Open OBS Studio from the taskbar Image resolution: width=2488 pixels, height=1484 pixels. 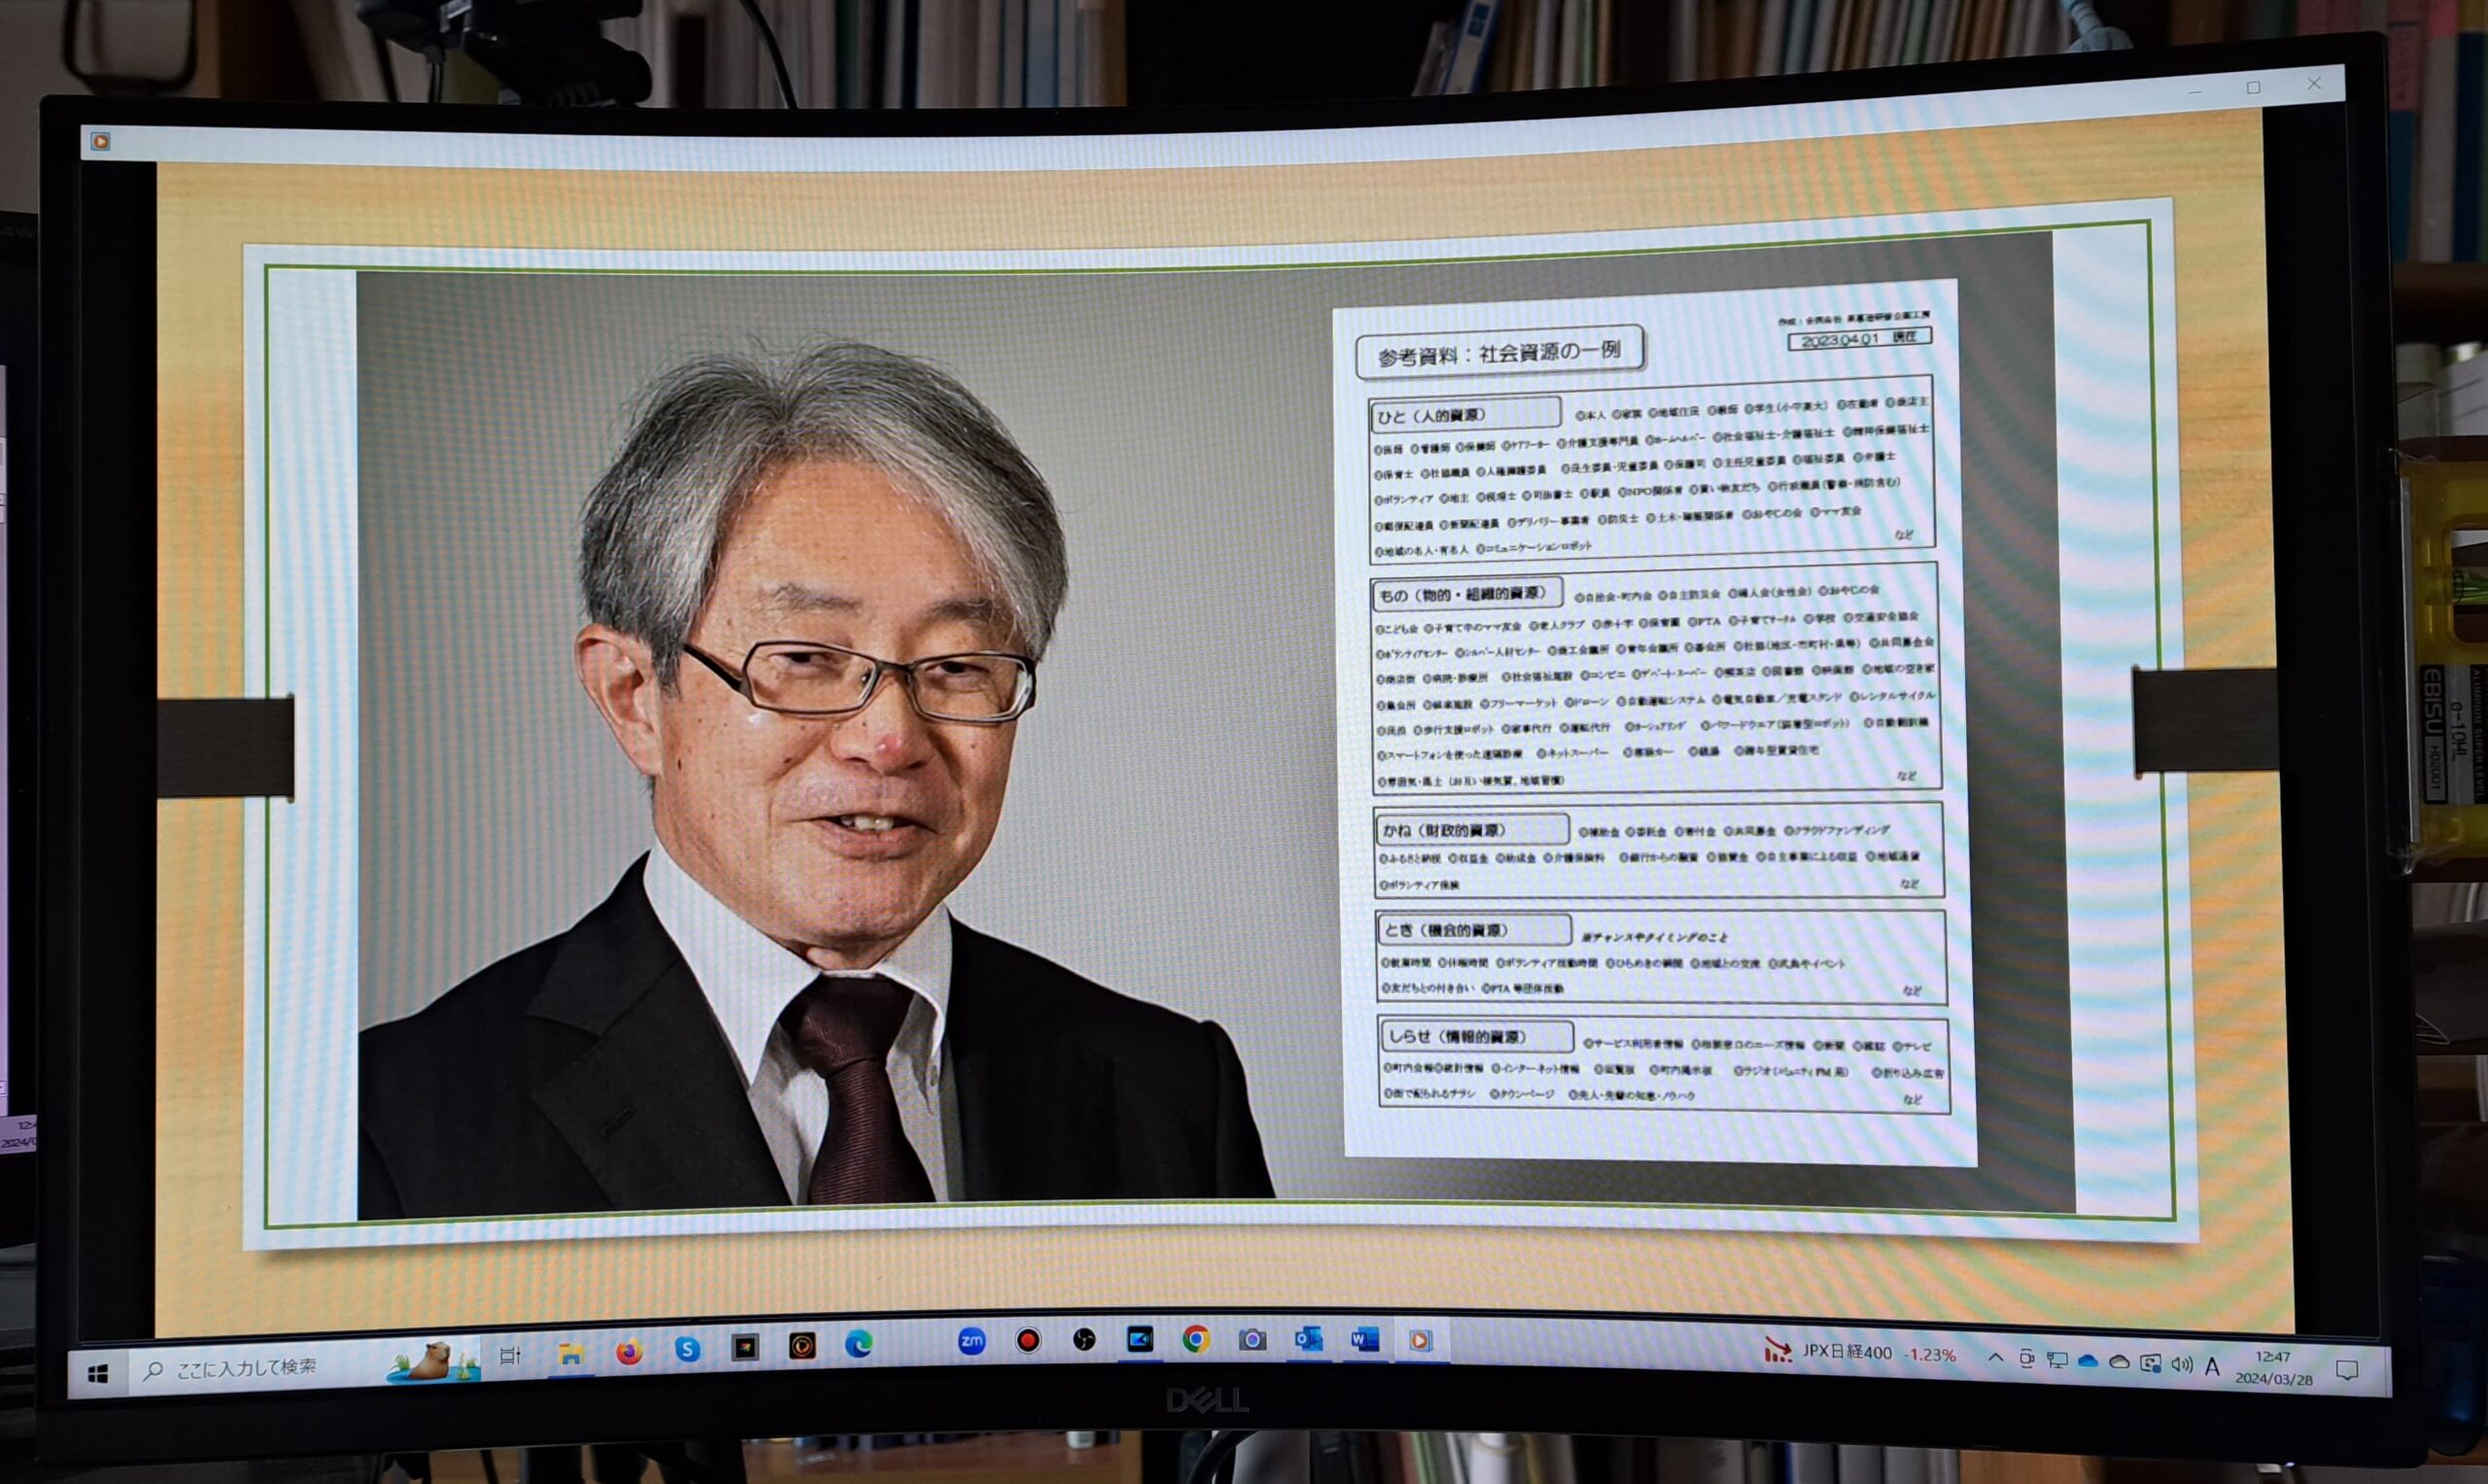pyautogui.click(x=1084, y=1340)
